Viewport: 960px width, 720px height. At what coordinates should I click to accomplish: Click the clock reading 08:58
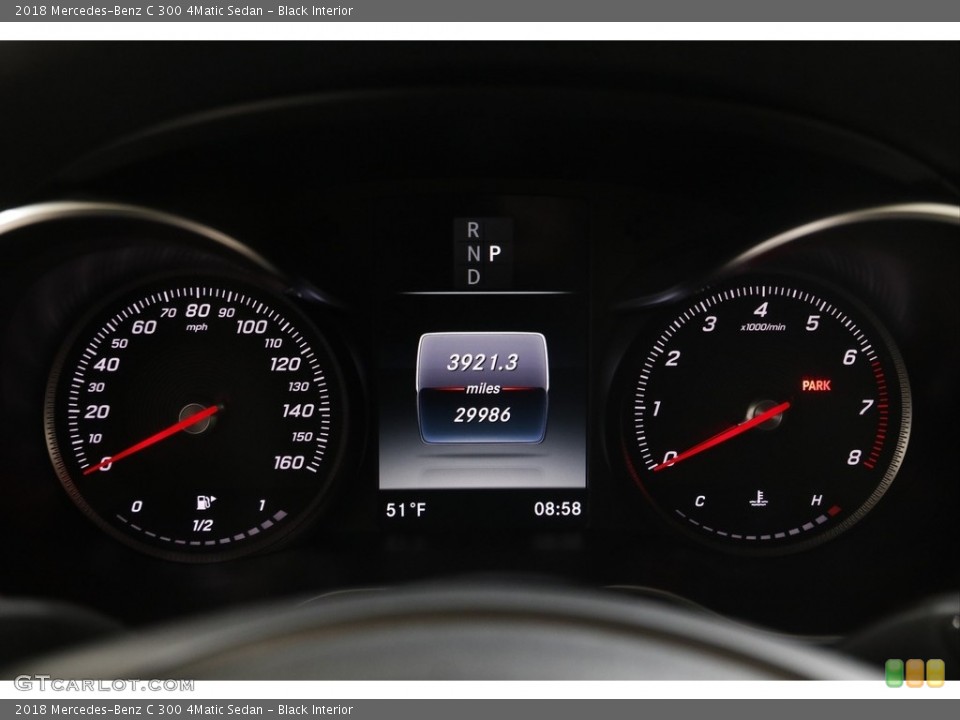click(557, 509)
